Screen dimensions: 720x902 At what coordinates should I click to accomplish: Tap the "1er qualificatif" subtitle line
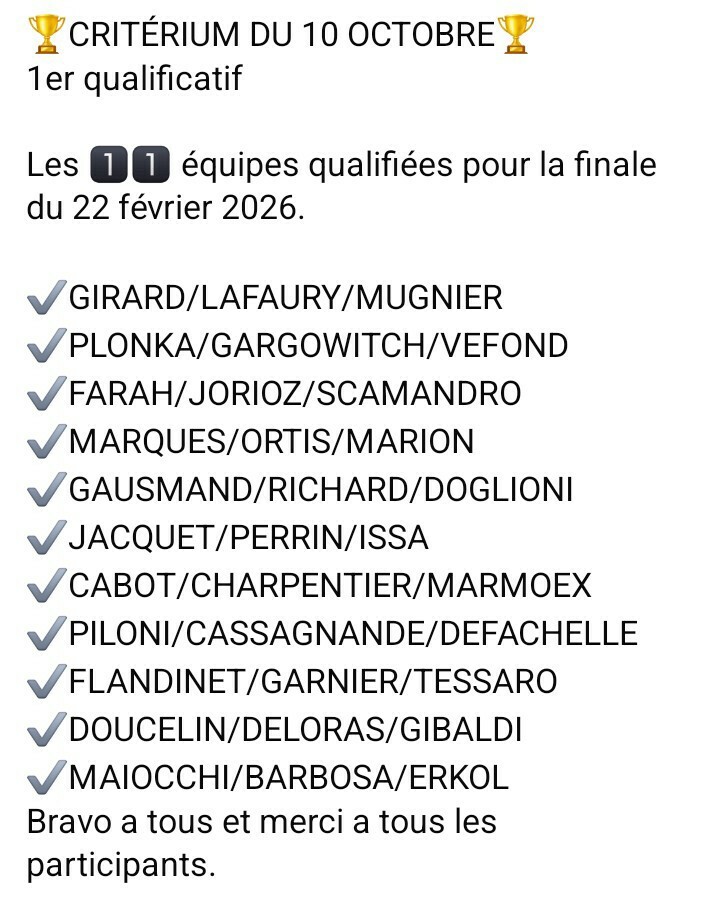(x=134, y=80)
